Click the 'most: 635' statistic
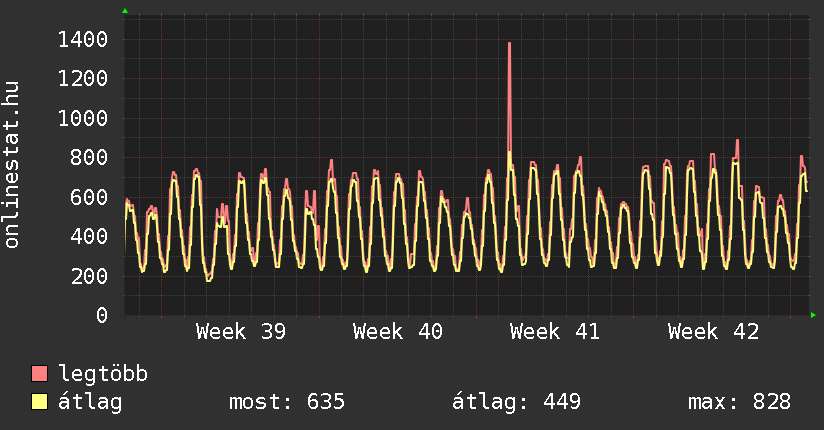The image size is (824, 430). tap(287, 402)
